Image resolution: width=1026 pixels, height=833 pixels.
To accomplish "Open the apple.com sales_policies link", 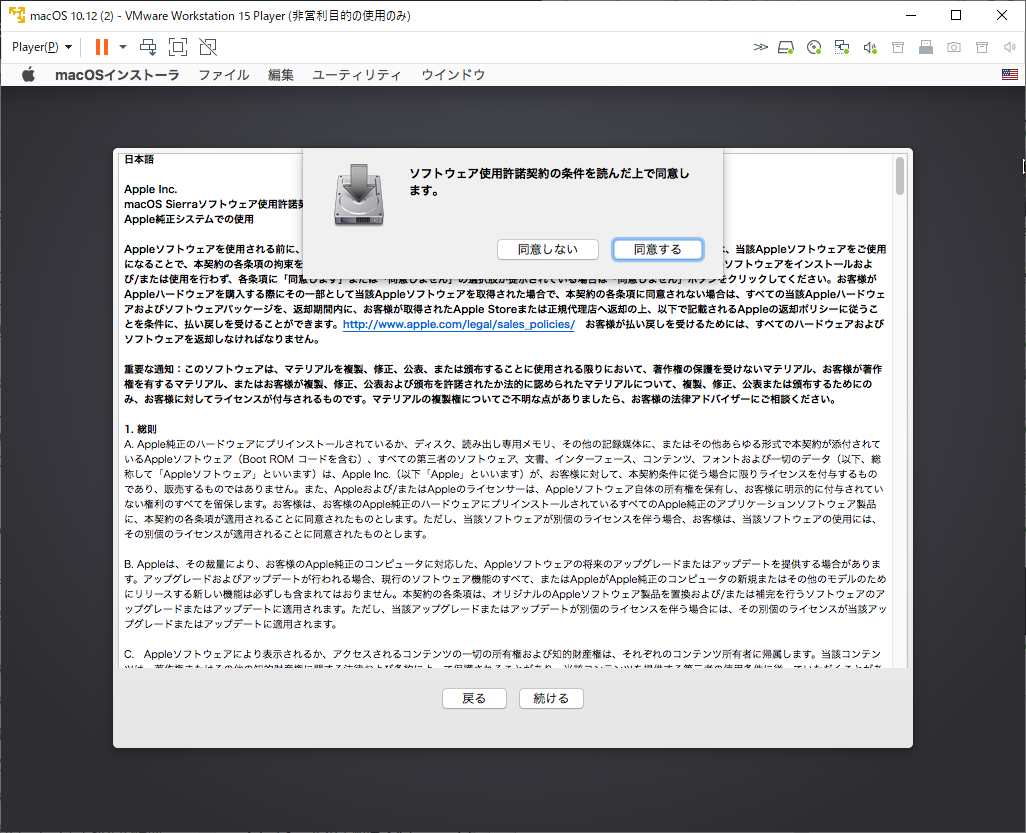I will click(x=459, y=325).
